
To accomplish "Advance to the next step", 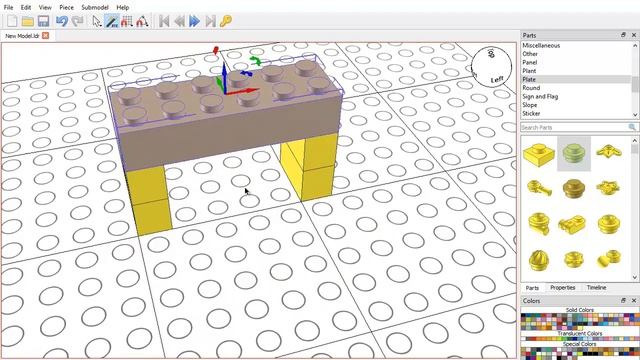I will coord(195,21).
